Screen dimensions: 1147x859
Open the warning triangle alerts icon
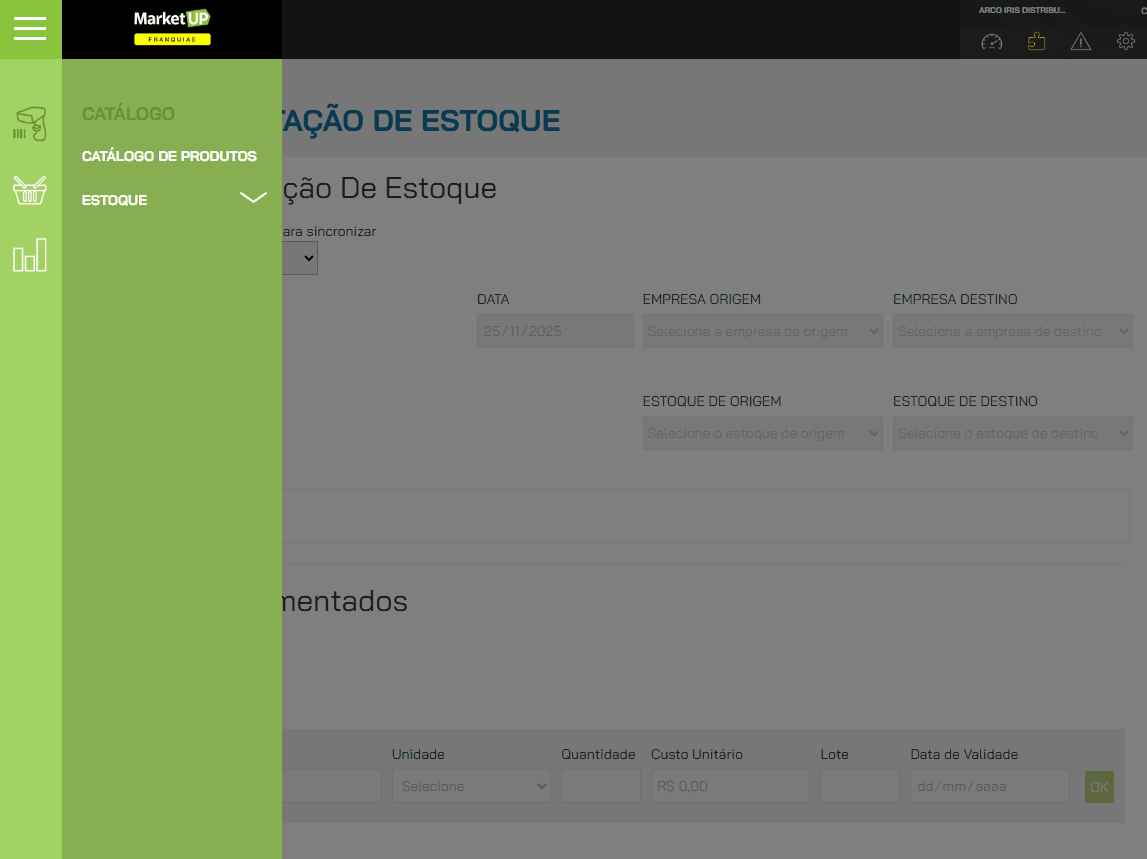[1080, 42]
